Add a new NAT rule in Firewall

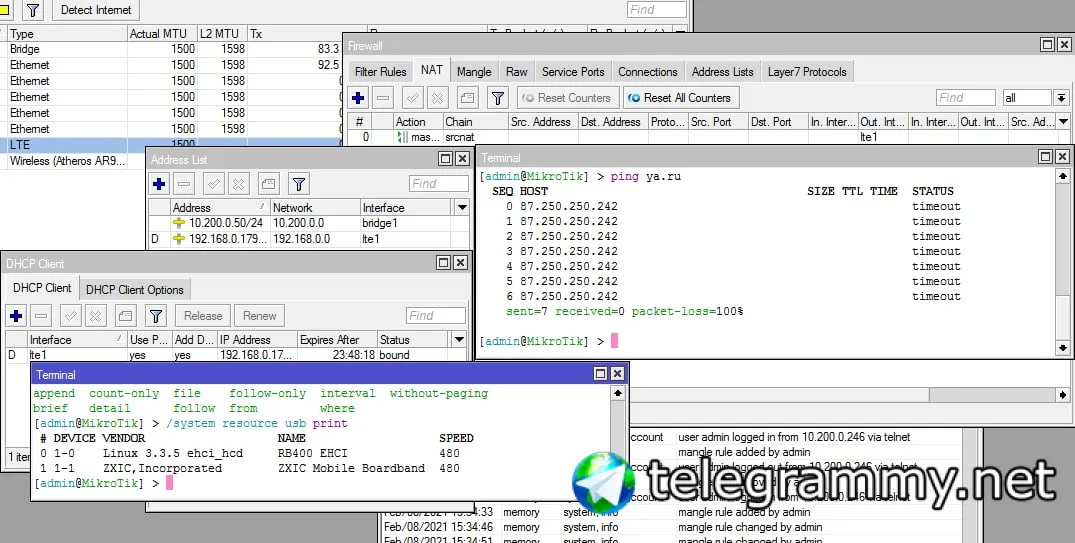coord(358,98)
